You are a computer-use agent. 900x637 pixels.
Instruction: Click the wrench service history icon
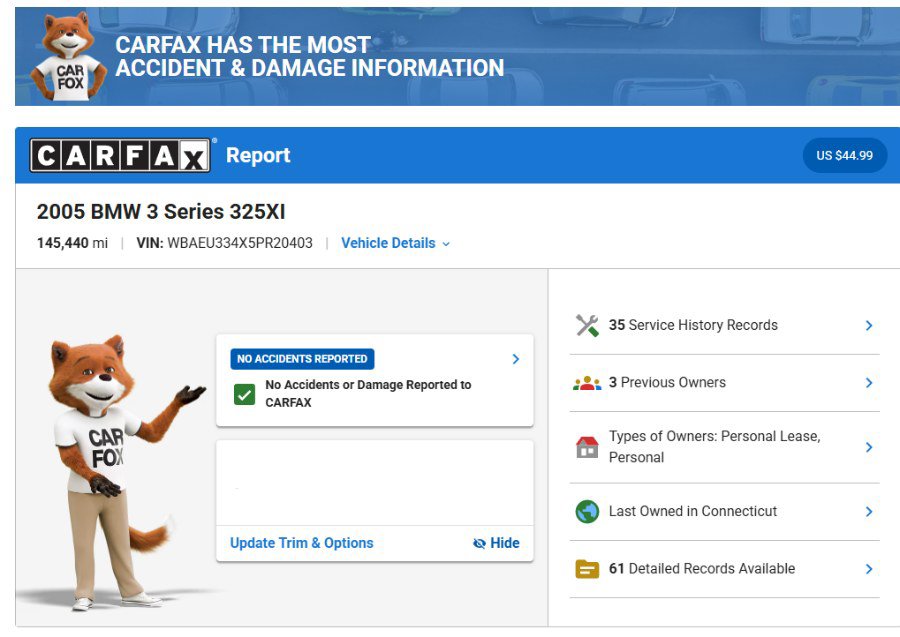(587, 325)
